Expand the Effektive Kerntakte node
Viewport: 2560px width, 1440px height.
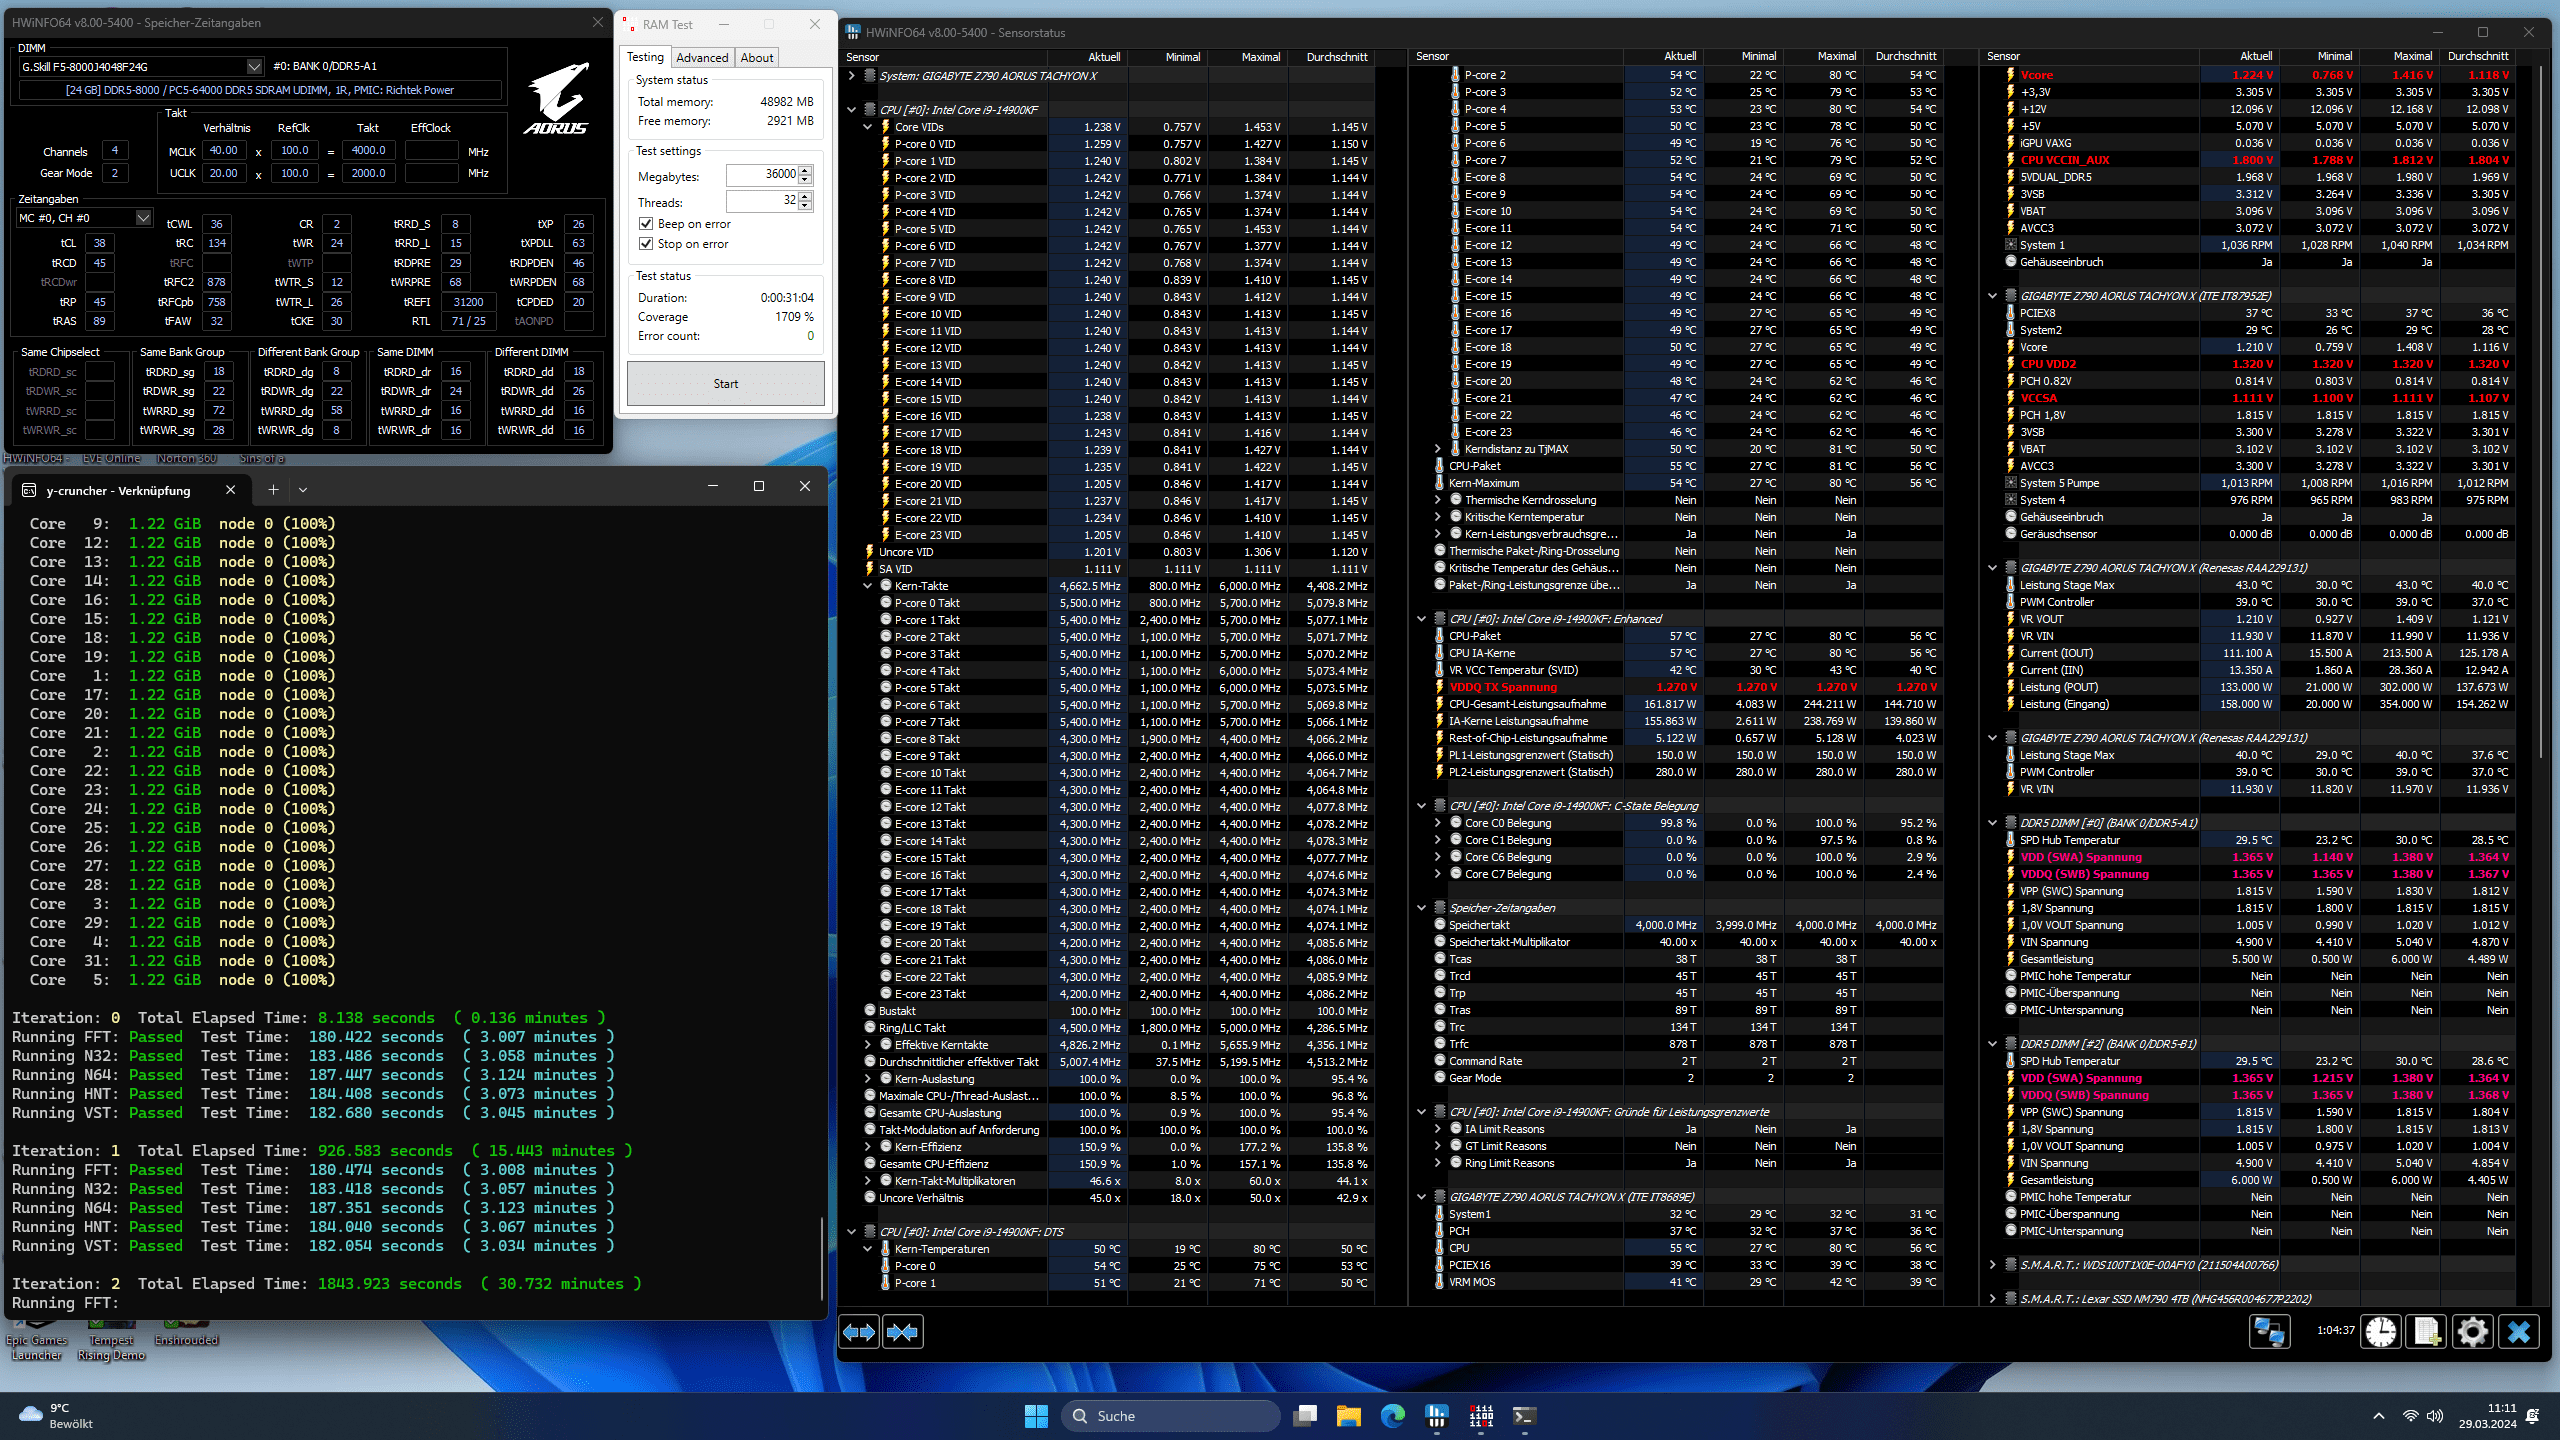click(868, 1045)
